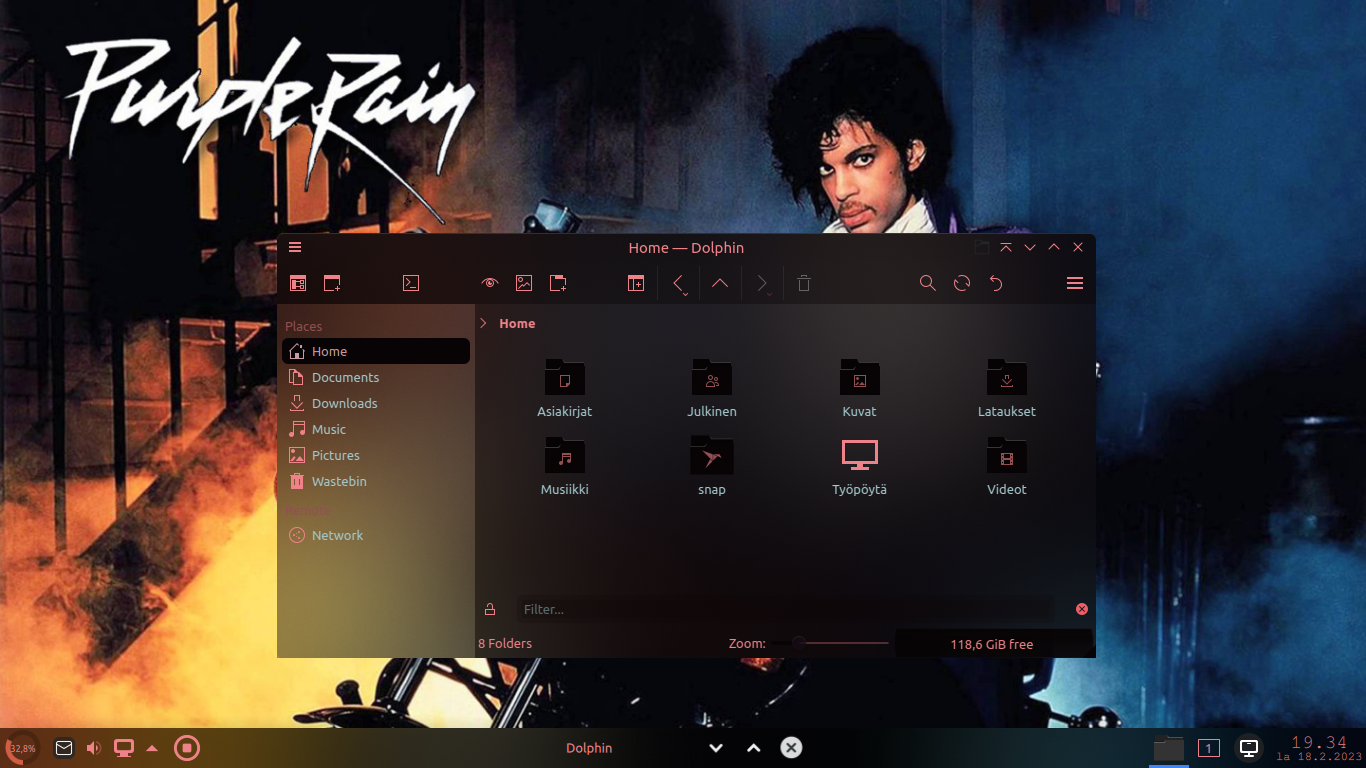Open Wastebin in Places panel
This screenshot has width=1366, height=768.
(376, 481)
